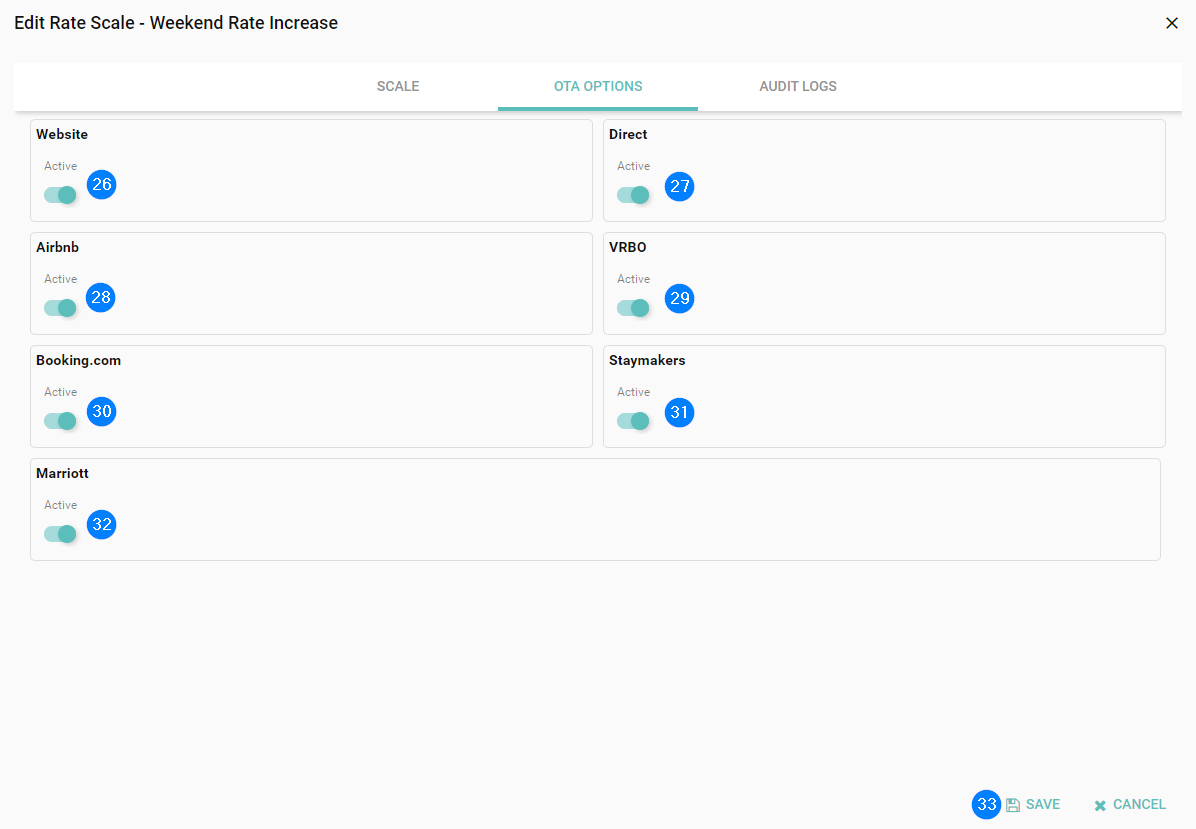Open the Audit Logs tab
The image size is (1196, 829).
(798, 86)
